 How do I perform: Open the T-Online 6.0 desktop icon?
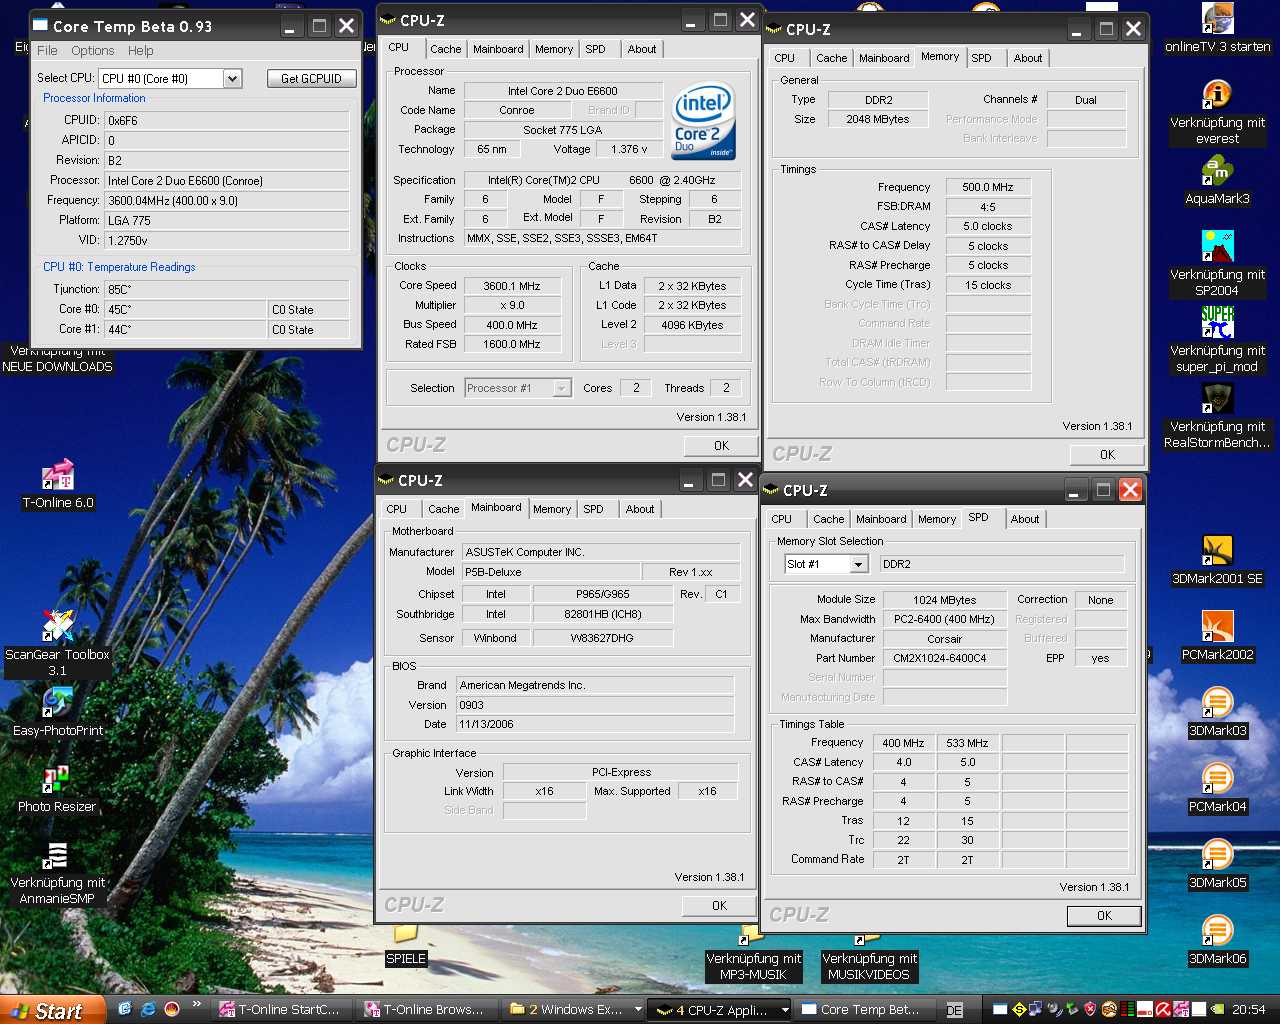click(x=58, y=476)
